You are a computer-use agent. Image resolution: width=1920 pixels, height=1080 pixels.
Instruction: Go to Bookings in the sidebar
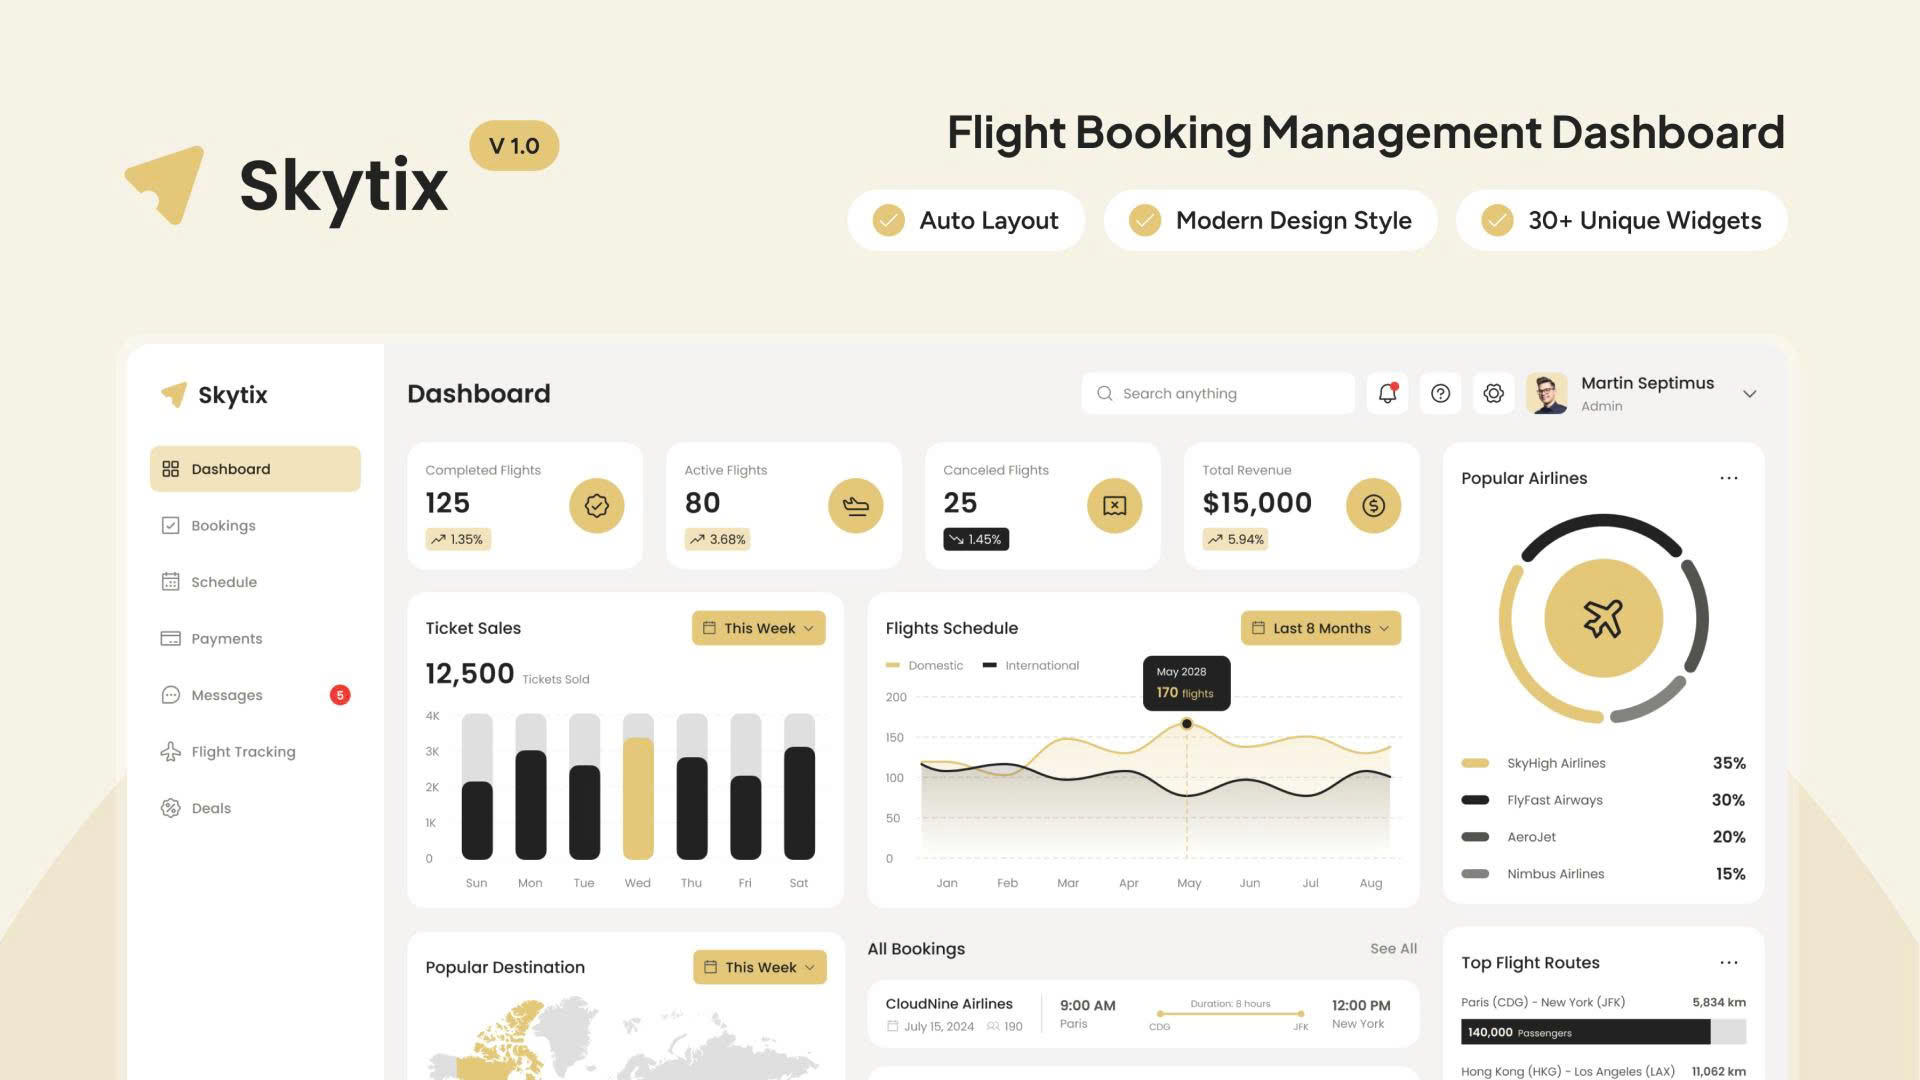click(255, 525)
